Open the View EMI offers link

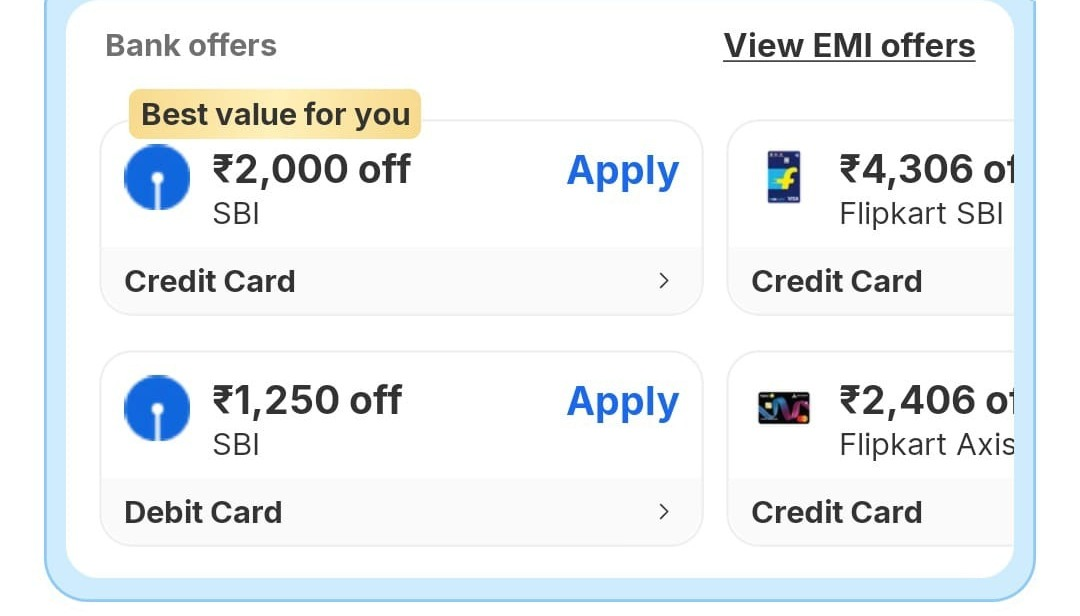pyautogui.click(x=849, y=46)
